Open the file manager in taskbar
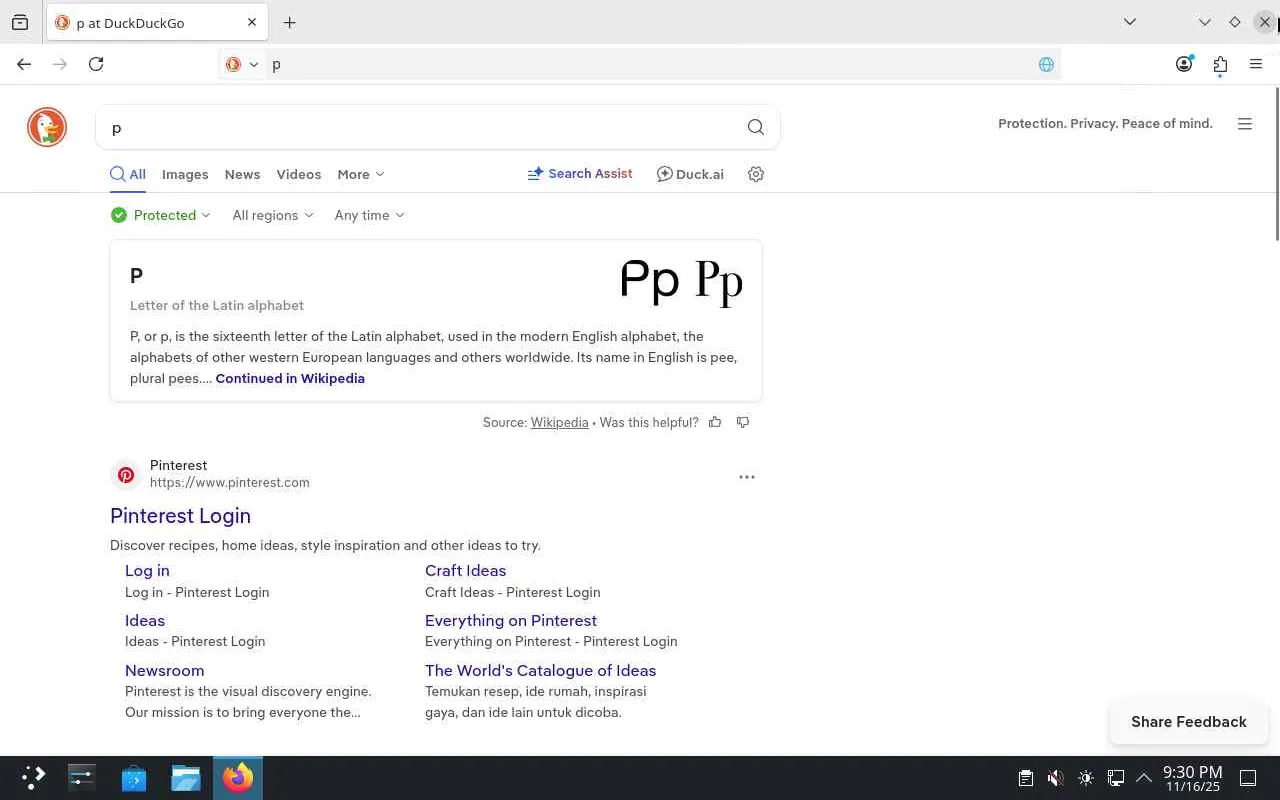Screen dimensions: 1280x800 coord(186,778)
